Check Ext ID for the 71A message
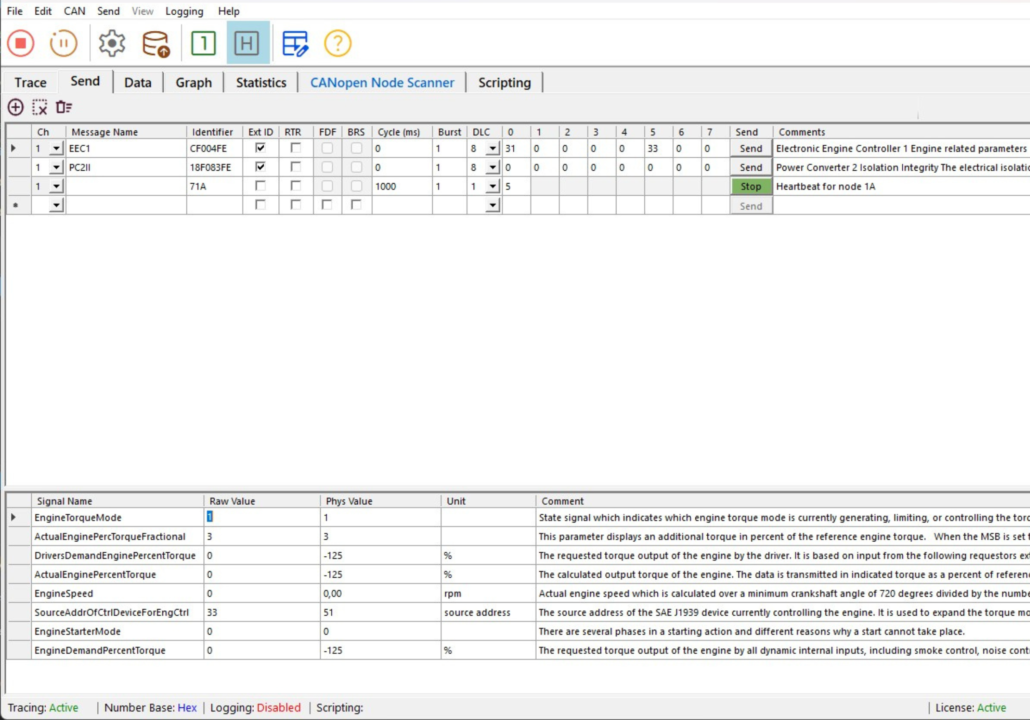Screen dimensions: 1030x720 point(260,186)
